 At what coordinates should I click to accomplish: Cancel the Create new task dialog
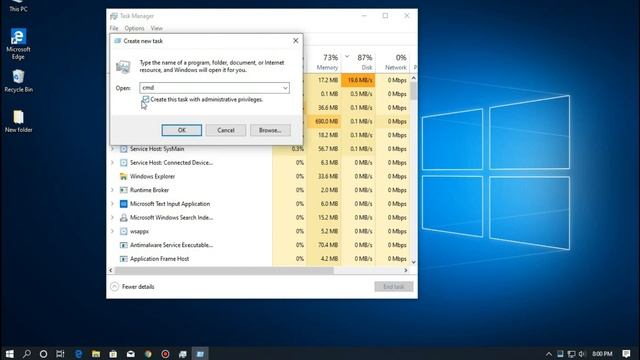pos(226,130)
